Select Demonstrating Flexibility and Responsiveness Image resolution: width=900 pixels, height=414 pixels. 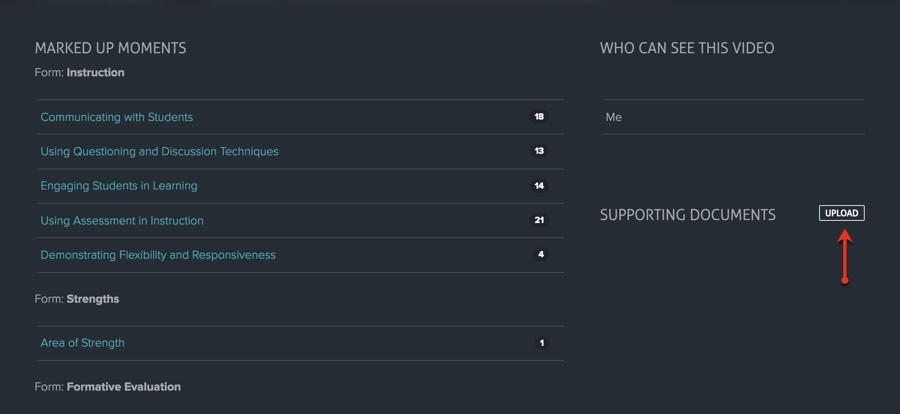[158, 255]
